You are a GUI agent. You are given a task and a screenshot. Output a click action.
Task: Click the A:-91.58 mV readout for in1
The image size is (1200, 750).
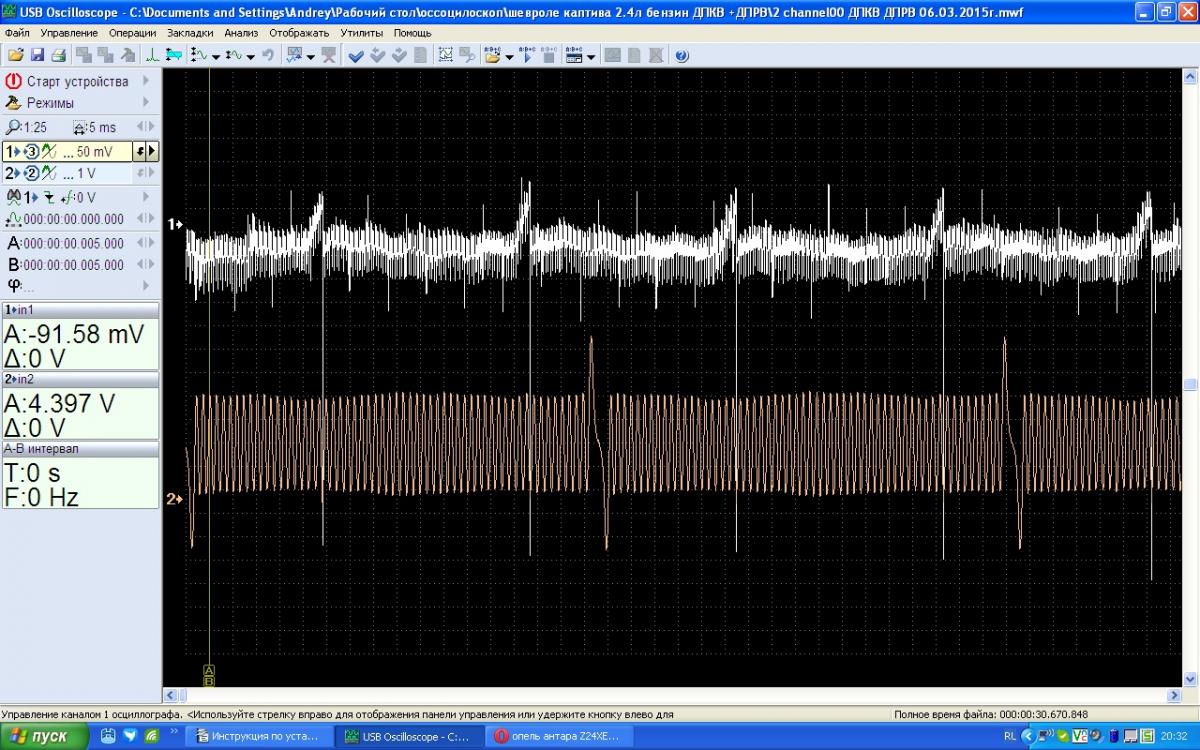pos(74,333)
